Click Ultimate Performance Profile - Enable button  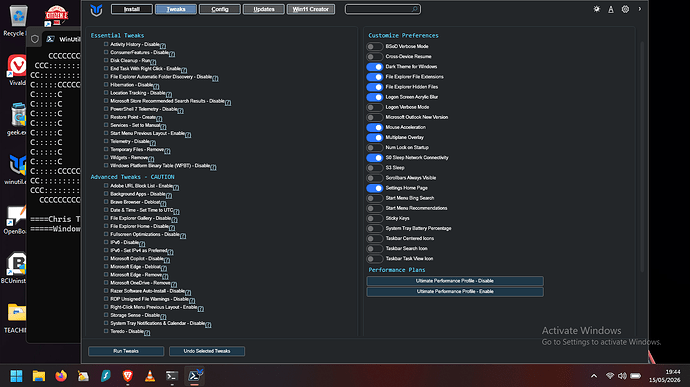455,291
